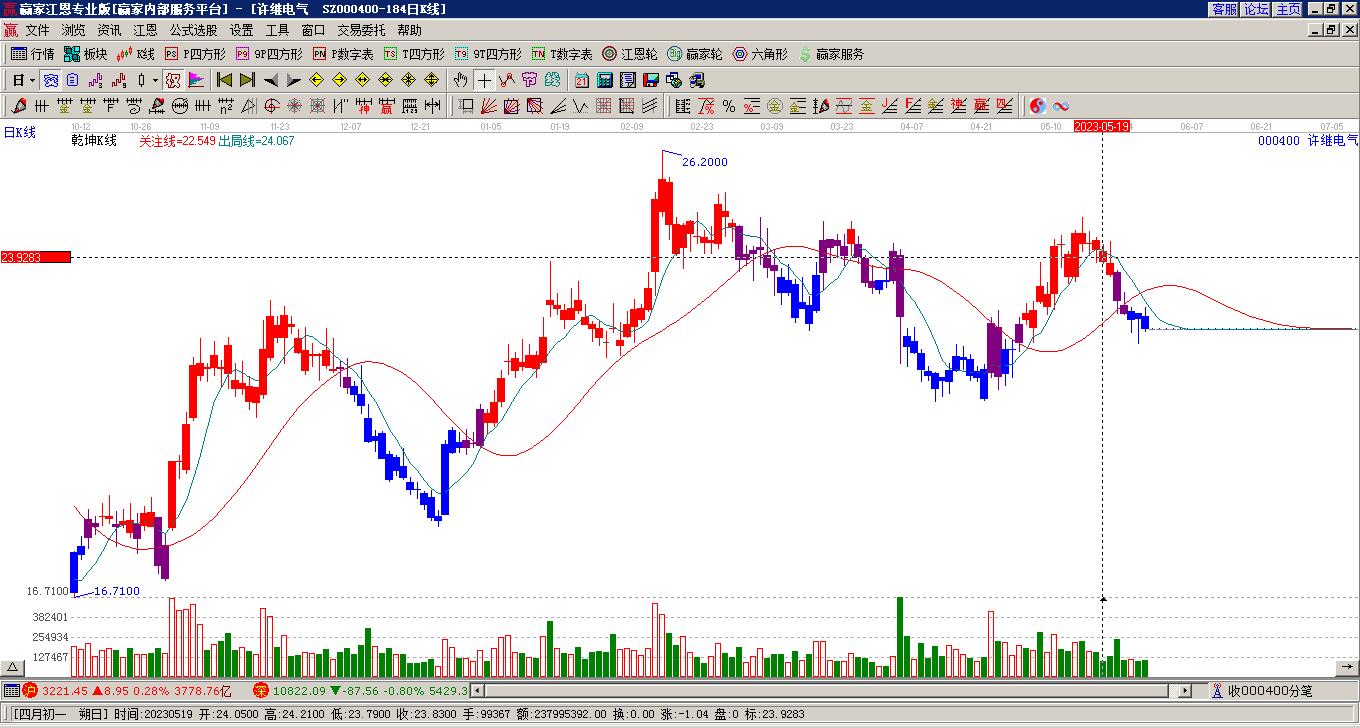The height and width of the screenshot is (728, 1360).
Task: Open the calculator icon
Action: 605,80
